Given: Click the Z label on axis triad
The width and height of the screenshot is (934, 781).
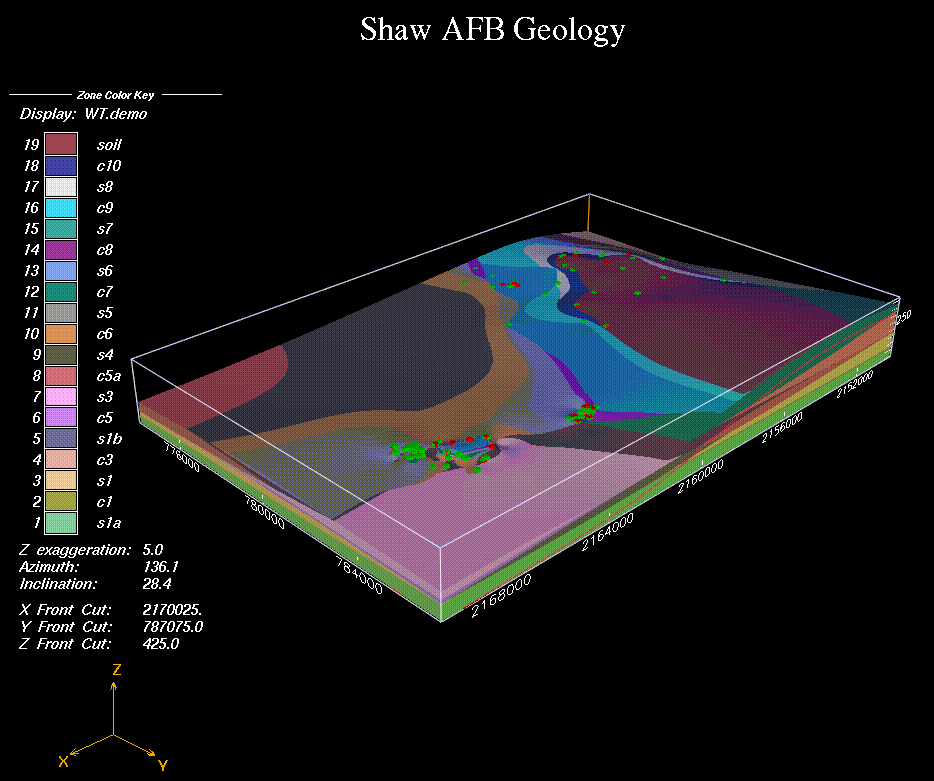Looking at the screenshot, I should click(117, 670).
